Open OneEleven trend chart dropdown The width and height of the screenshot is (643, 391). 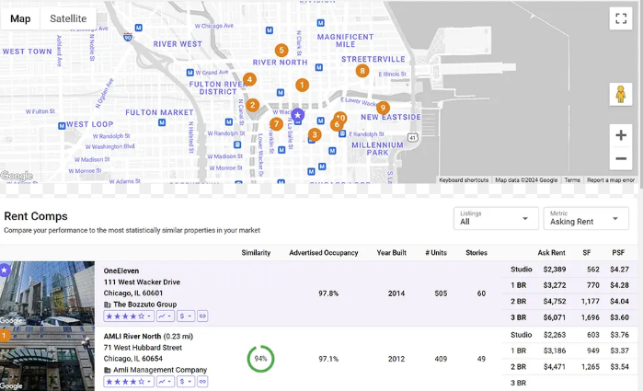click(x=165, y=316)
